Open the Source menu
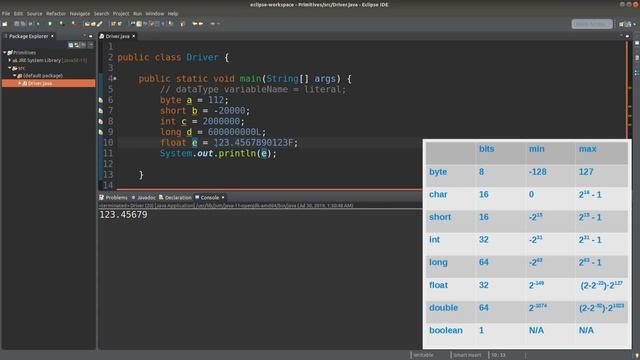The height and width of the screenshot is (360, 640). (35, 13)
